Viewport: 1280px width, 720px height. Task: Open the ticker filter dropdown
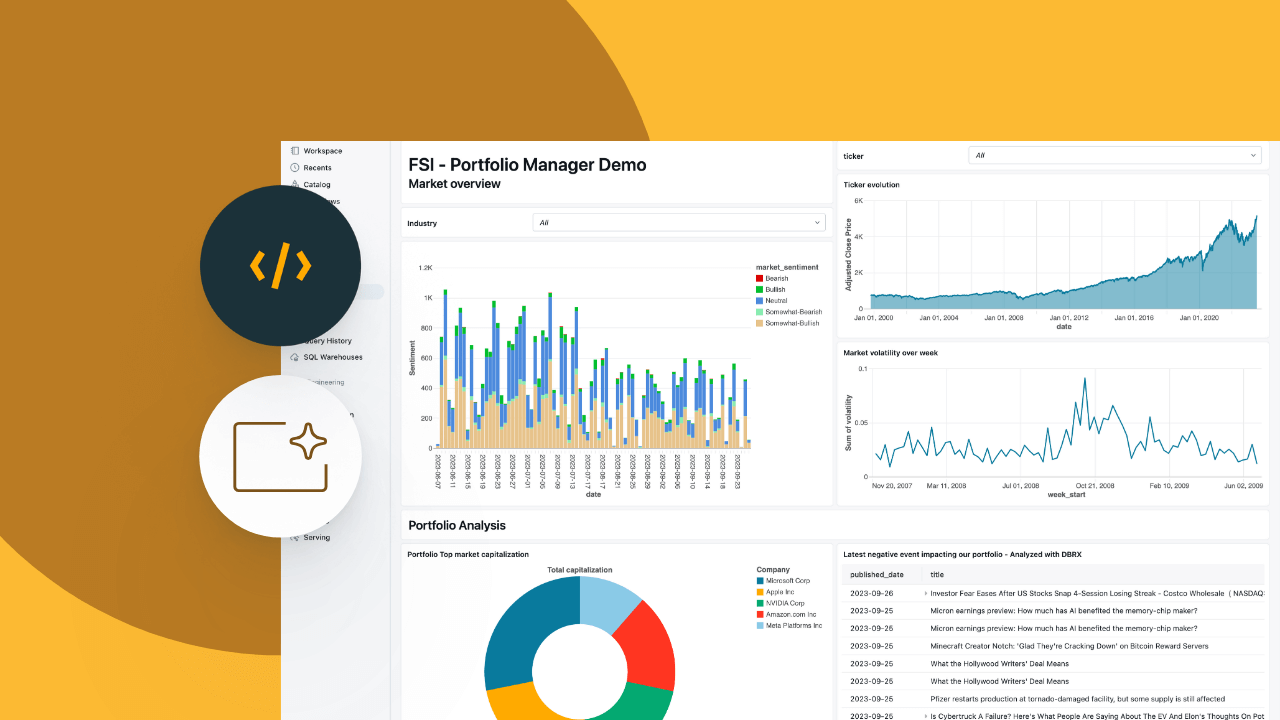pos(1113,155)
